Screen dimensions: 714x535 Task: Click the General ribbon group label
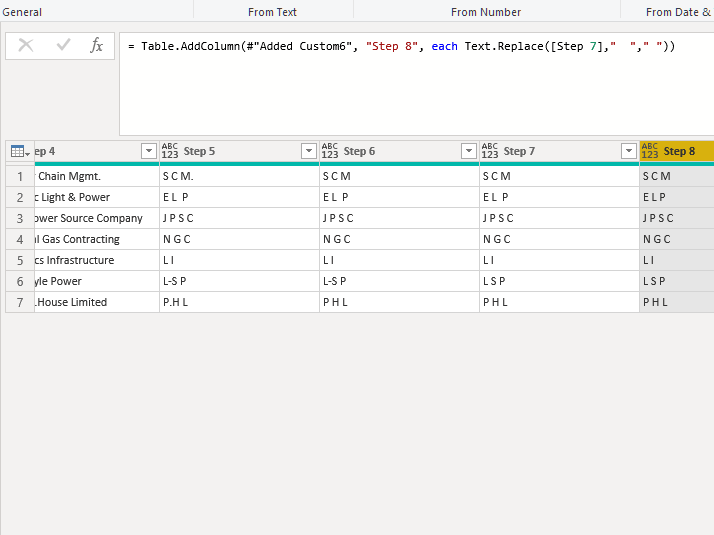pyautogui.click(x=22, y=12)
